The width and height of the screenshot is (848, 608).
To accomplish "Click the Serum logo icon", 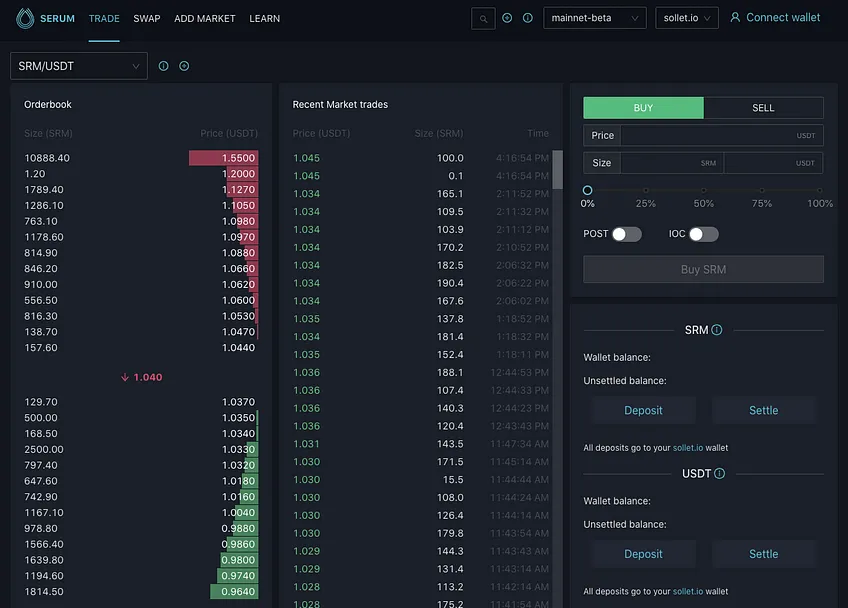I will click(x=25, y=18).
